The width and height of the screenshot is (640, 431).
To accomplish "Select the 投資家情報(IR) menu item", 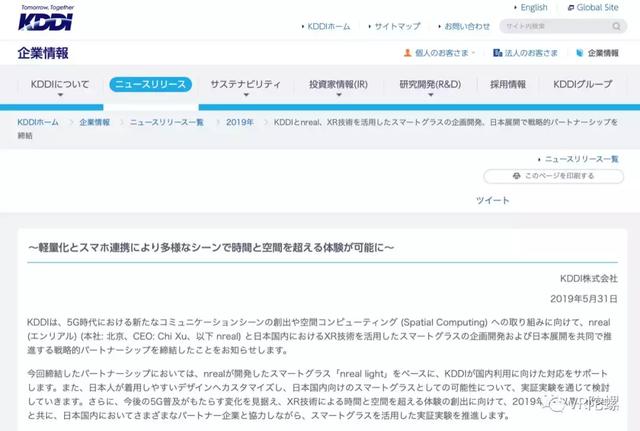I will coord(338,84).
